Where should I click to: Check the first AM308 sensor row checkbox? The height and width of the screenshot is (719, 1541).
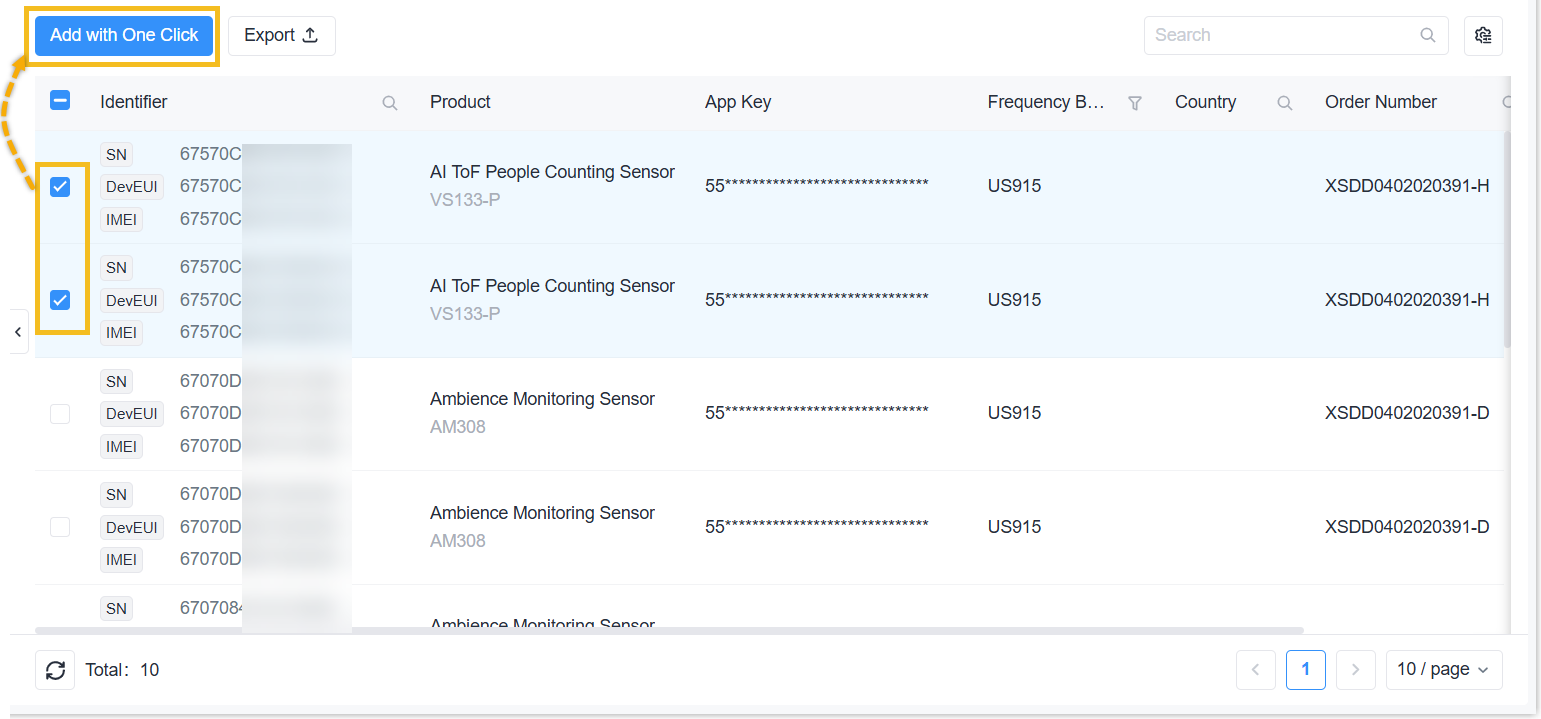pyautogui.click(x=60, y=414)
